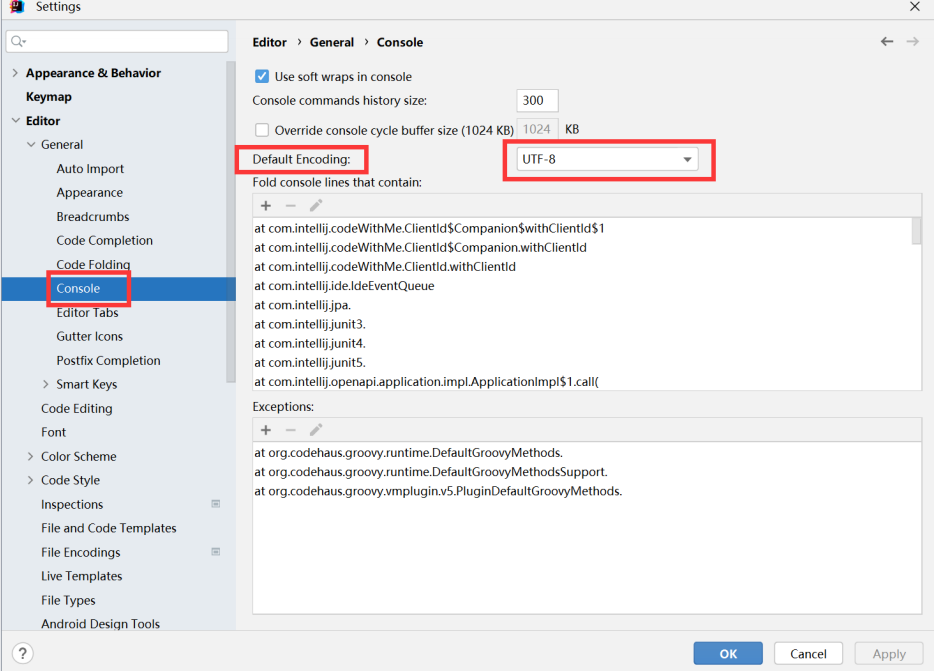Confirm settings with OK button

pyautogui.click(x=728, y=653)
